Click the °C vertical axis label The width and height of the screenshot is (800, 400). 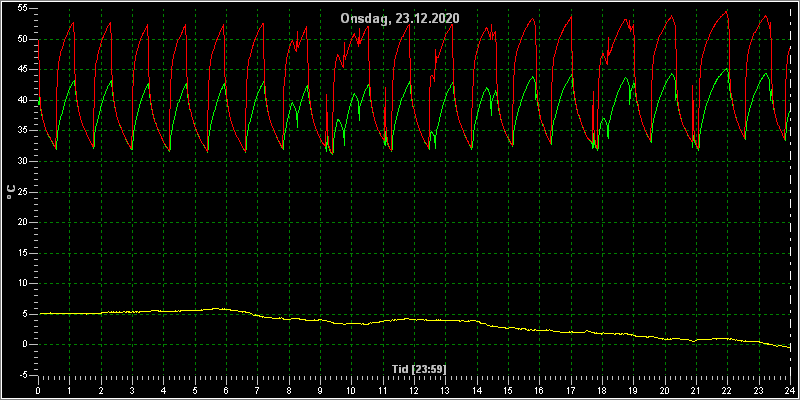pyautogui.click(x=11, y=191)
